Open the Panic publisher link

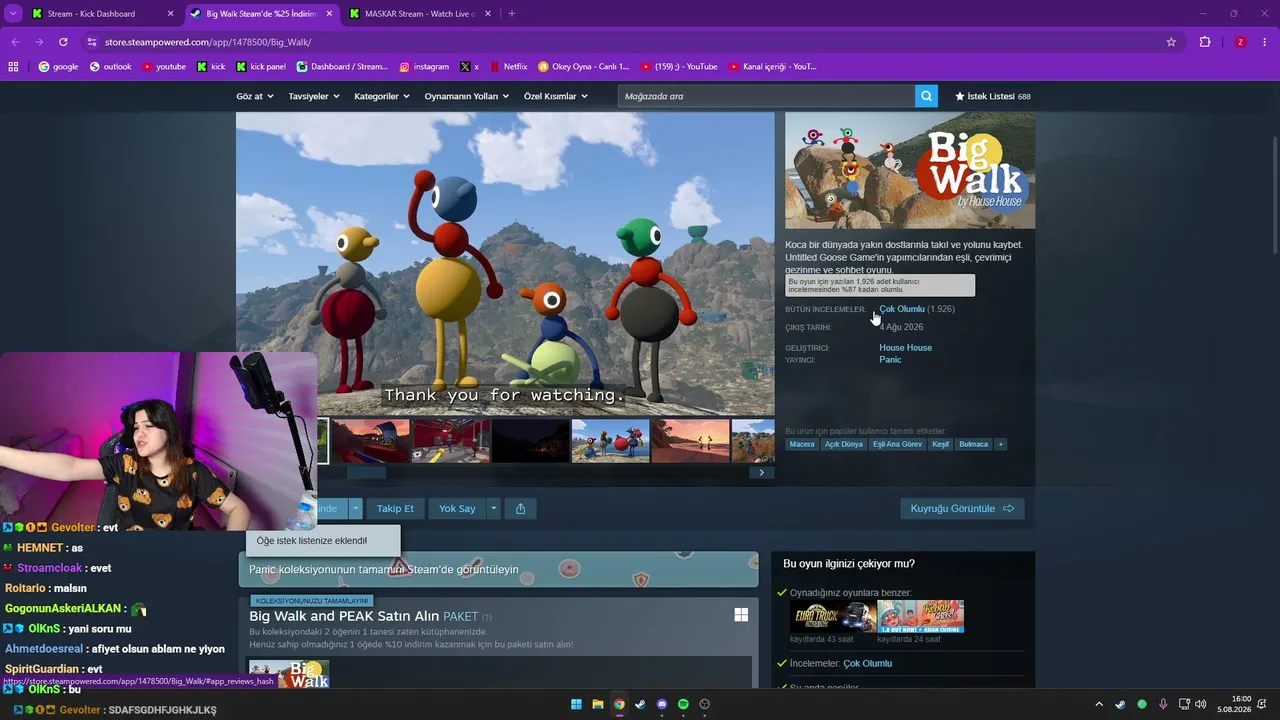pos(890,360)
